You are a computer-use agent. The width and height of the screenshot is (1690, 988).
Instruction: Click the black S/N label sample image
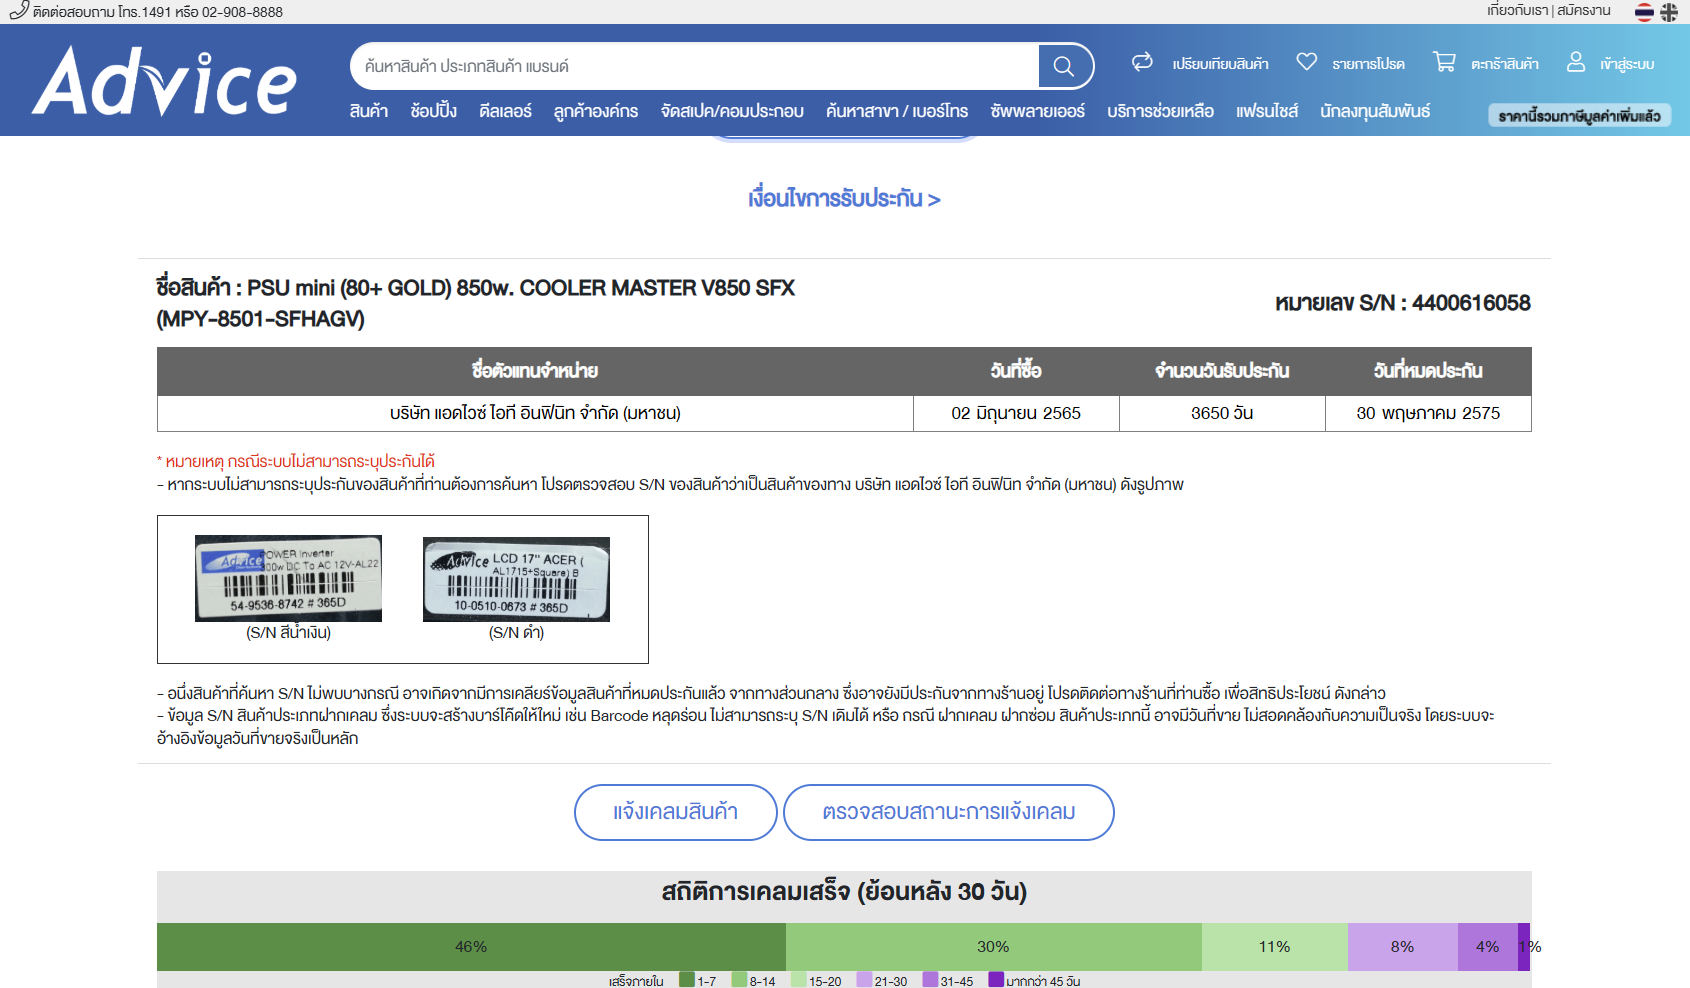[x=516, y=579]
